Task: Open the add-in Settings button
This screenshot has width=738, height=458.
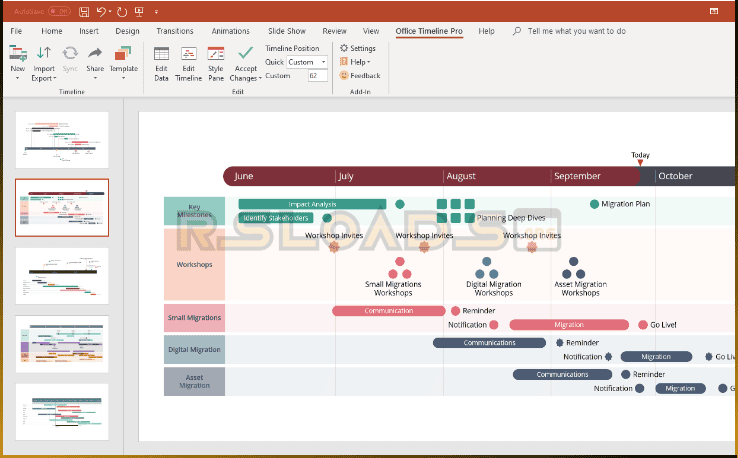Action: click(x=358, y=48)
